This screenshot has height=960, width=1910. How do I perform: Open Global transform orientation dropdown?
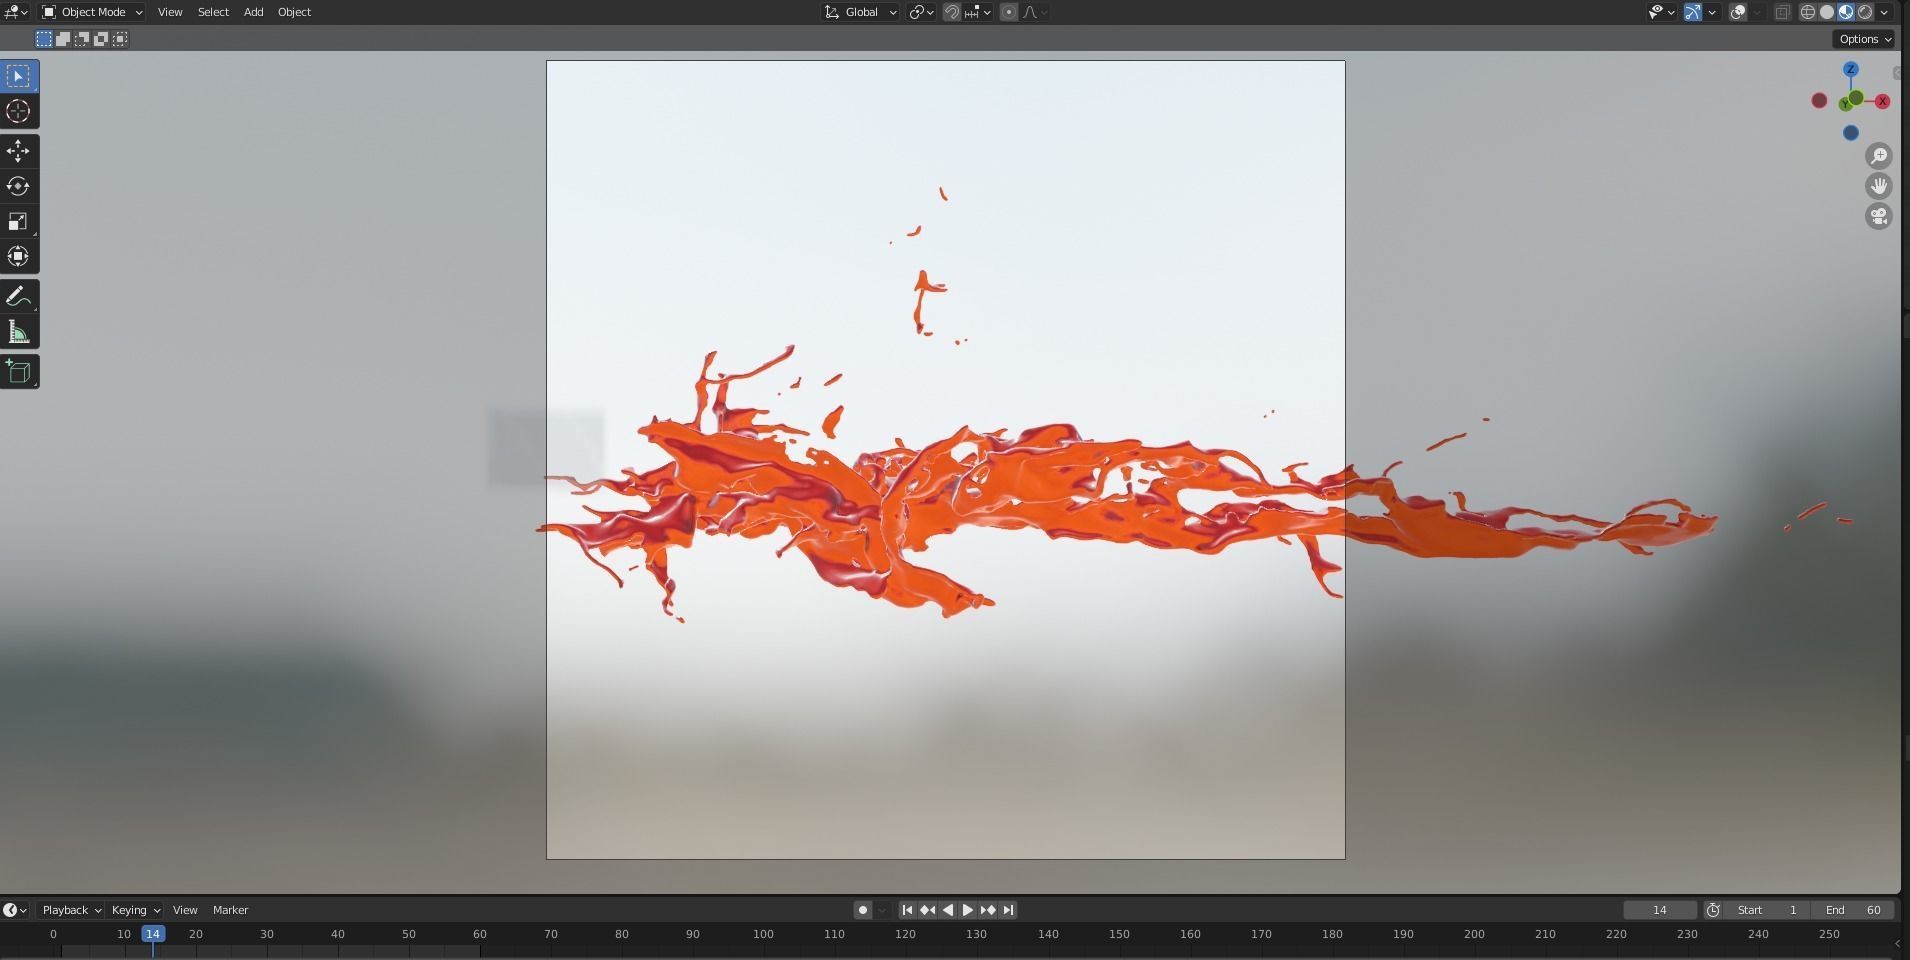pos(860,12)
